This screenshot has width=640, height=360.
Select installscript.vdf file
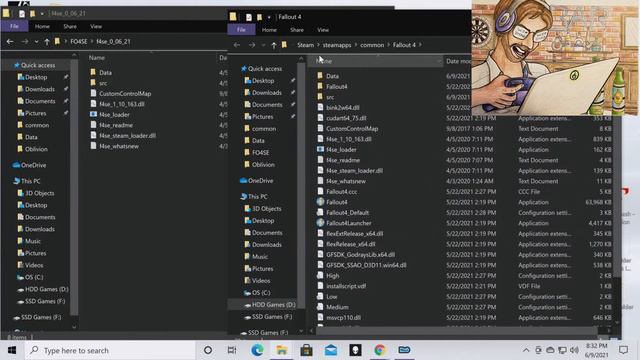(346, 286)
